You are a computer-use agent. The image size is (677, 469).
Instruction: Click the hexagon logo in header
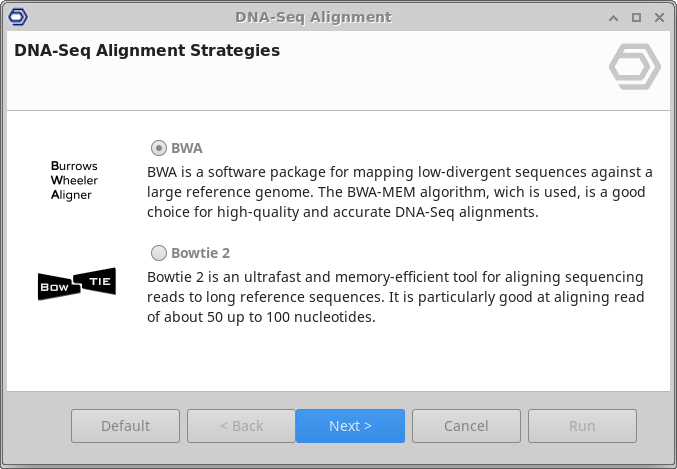634,67
